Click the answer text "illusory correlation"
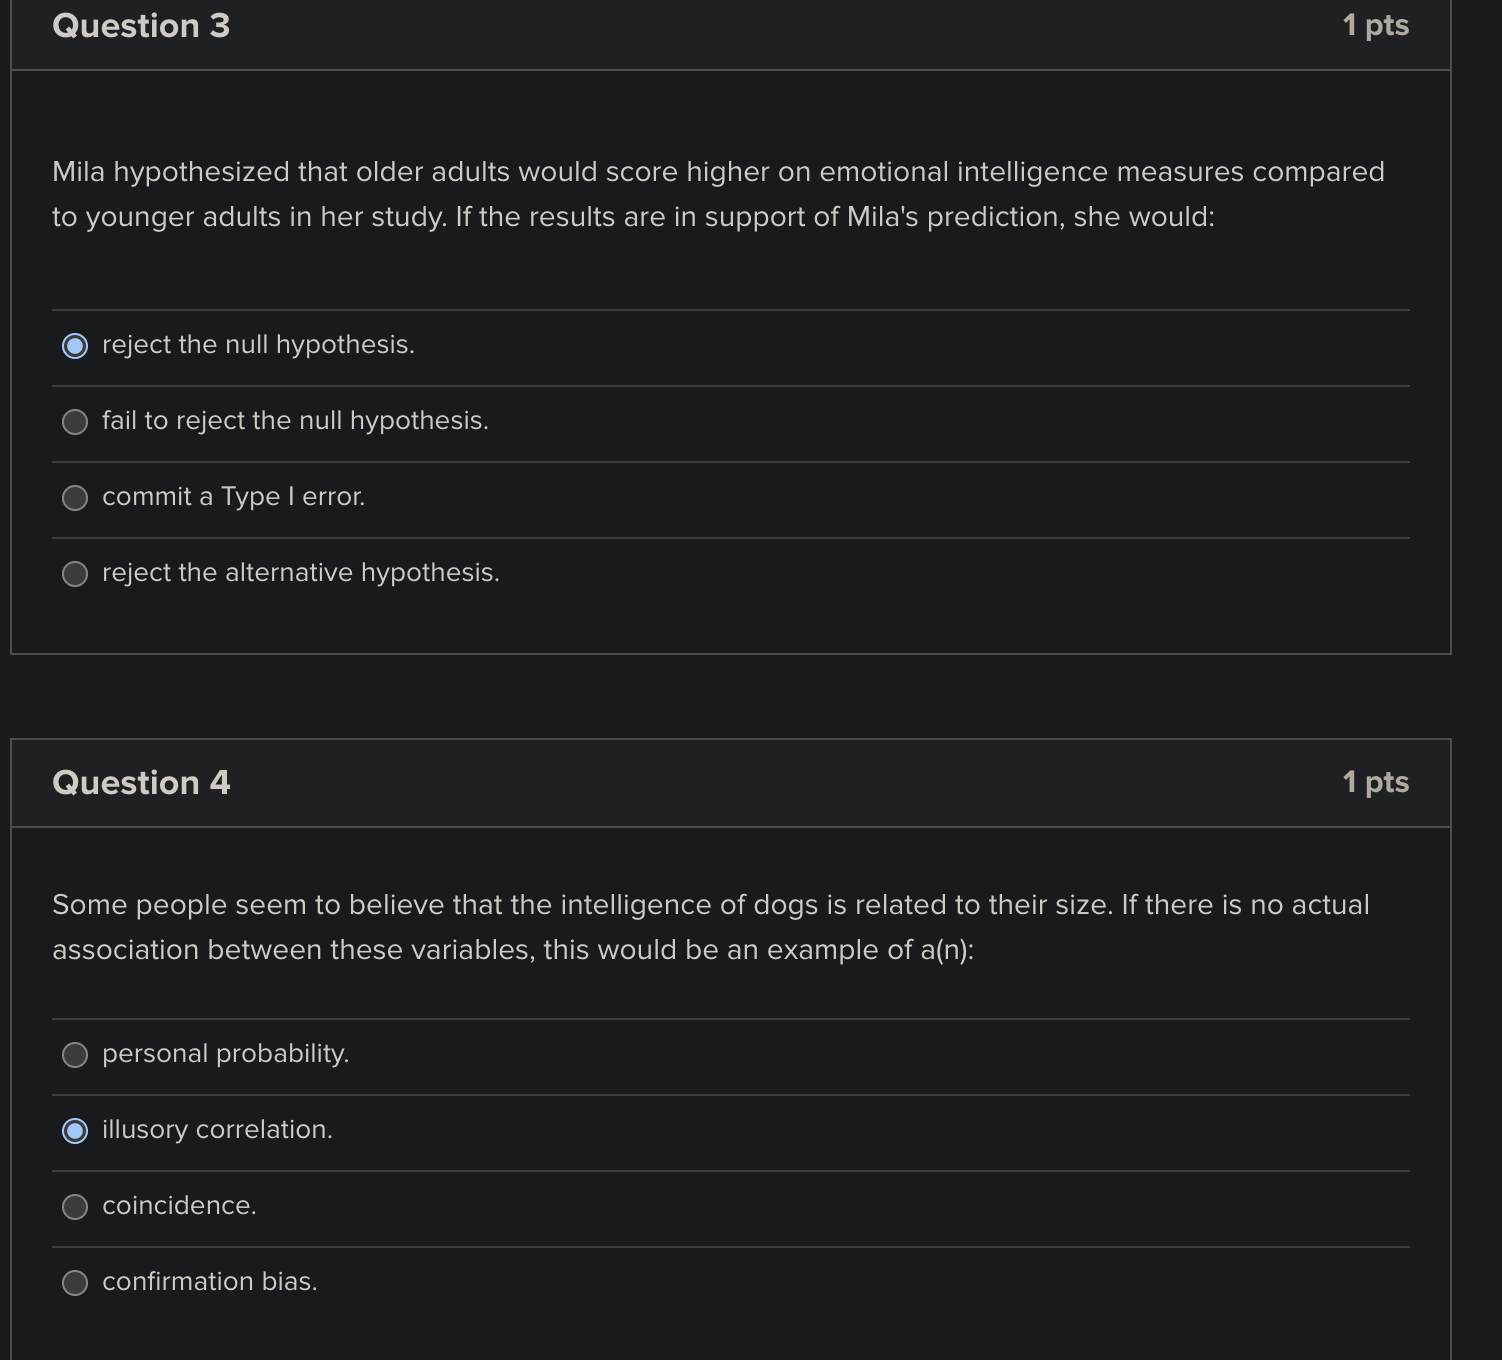This screenshot has height=1360, width=1502. tap(216, 1130)
